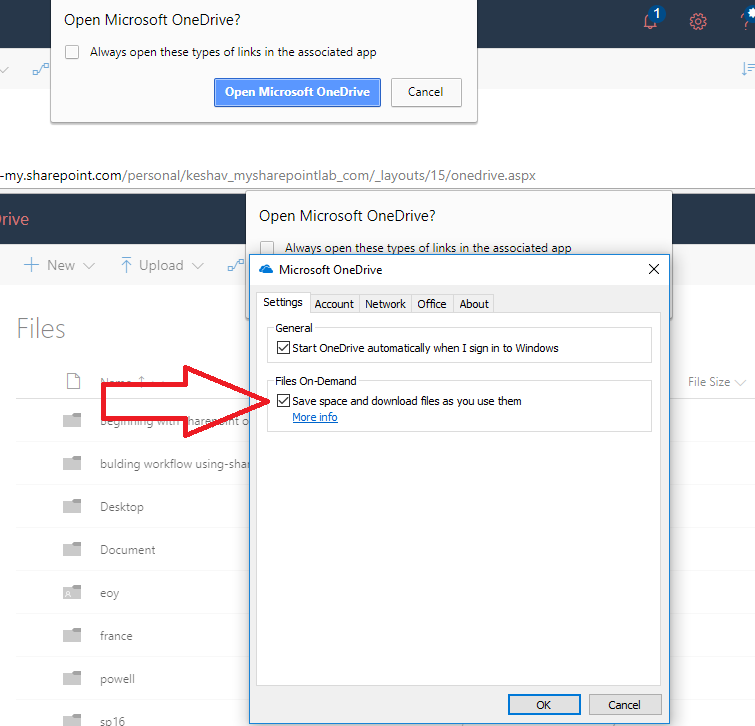Click the flow icon beside Upload
Screen dimensions: 755x726
point(236,265)
